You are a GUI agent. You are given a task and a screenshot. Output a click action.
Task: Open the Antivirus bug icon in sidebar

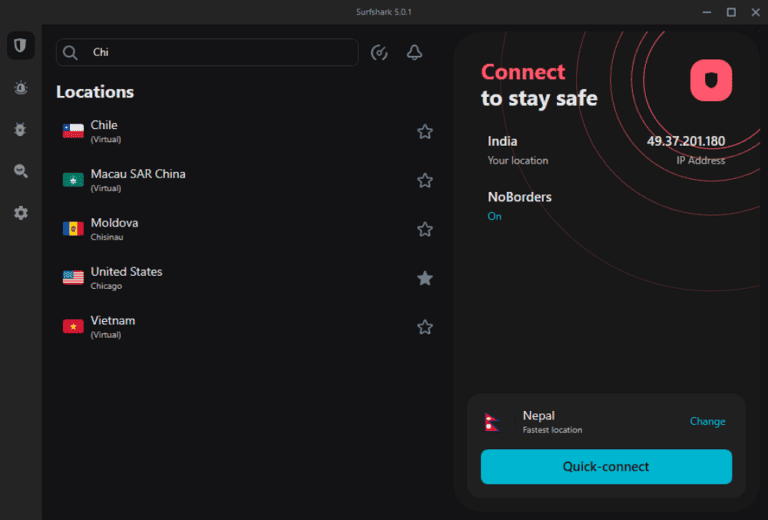click(20, 130)
